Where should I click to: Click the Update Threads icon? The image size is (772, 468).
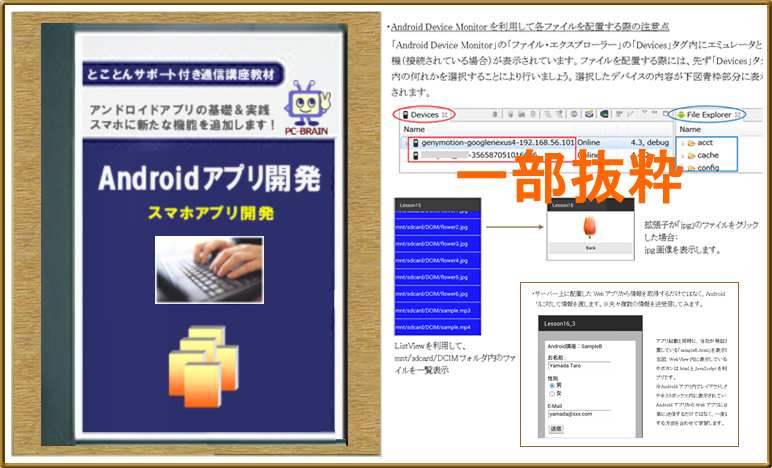[547, 115]
